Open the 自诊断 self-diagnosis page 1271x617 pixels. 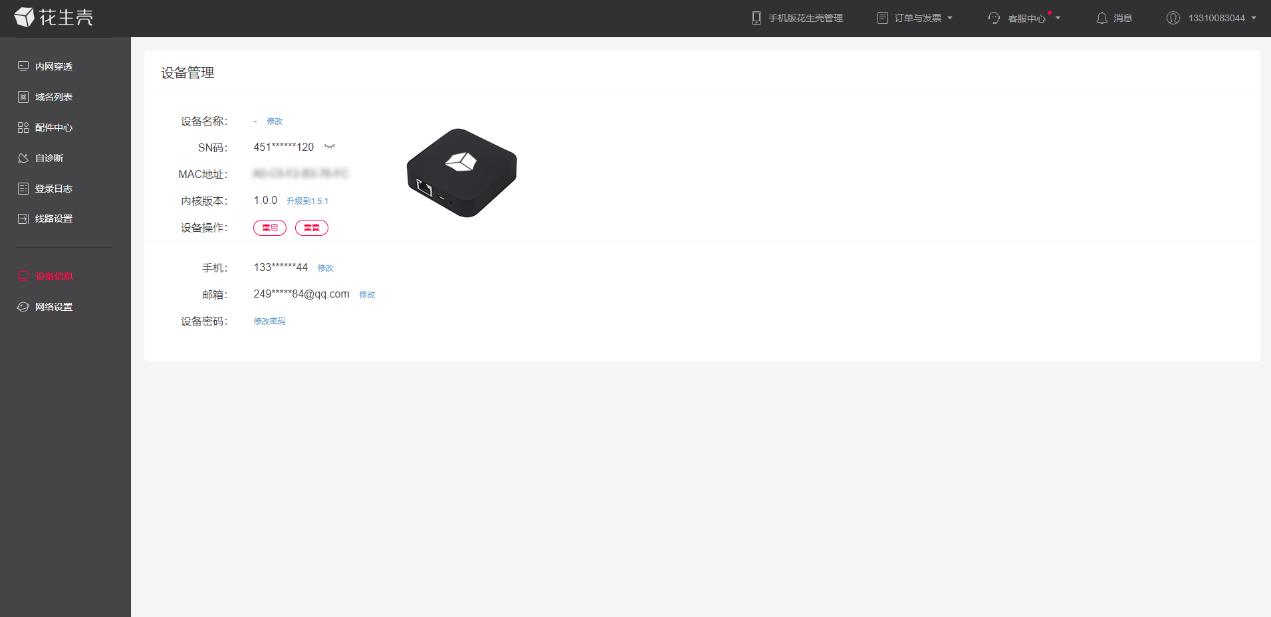41,158
